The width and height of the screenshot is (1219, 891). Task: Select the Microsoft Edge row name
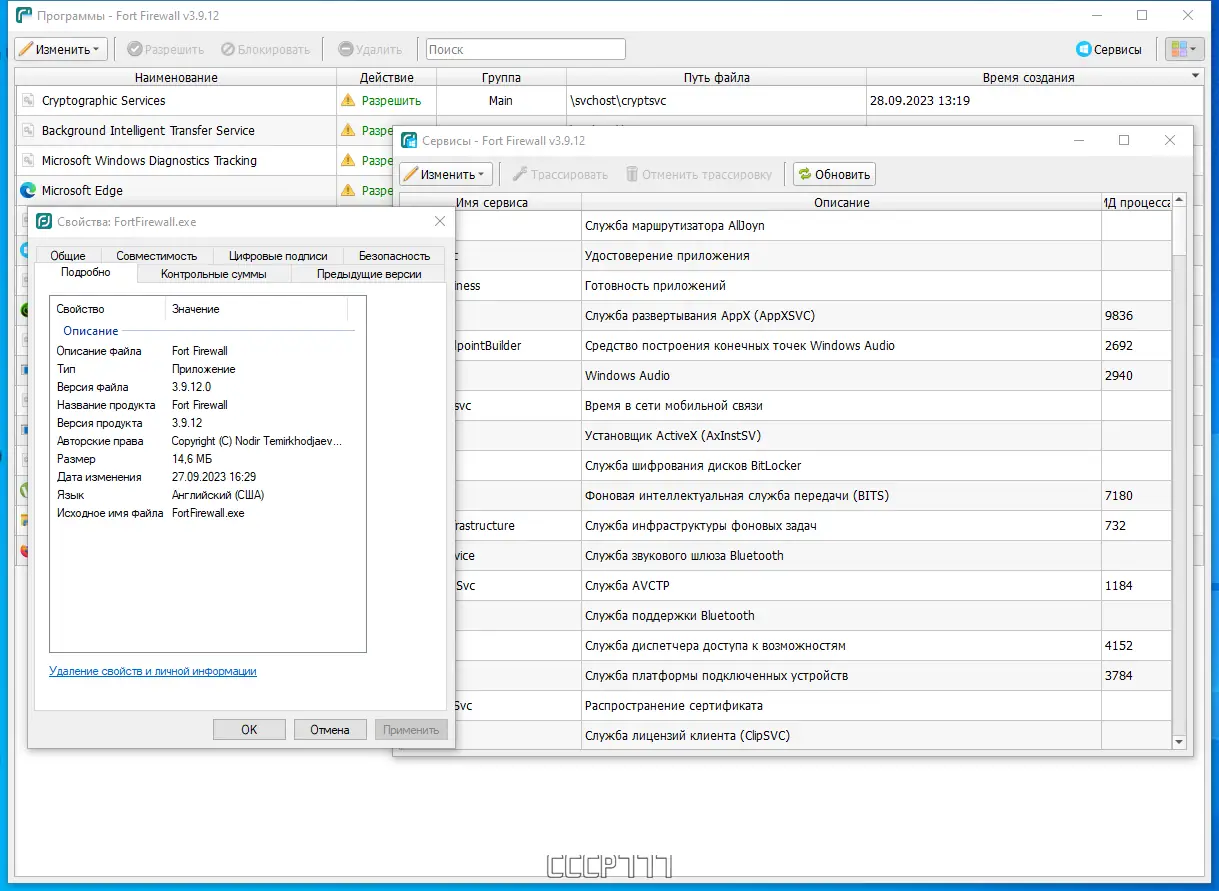click(x=82, y=190)
